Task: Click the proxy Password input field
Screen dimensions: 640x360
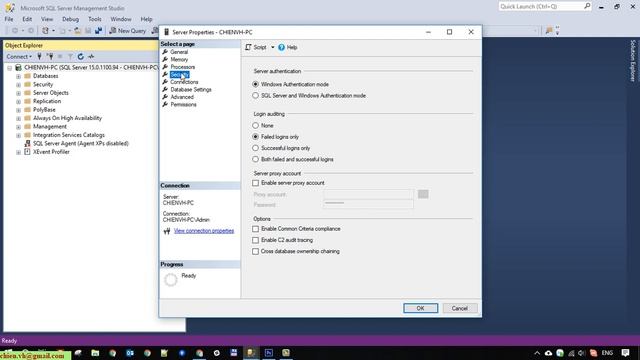Action: pyautogui.click(x=368, y=204)
